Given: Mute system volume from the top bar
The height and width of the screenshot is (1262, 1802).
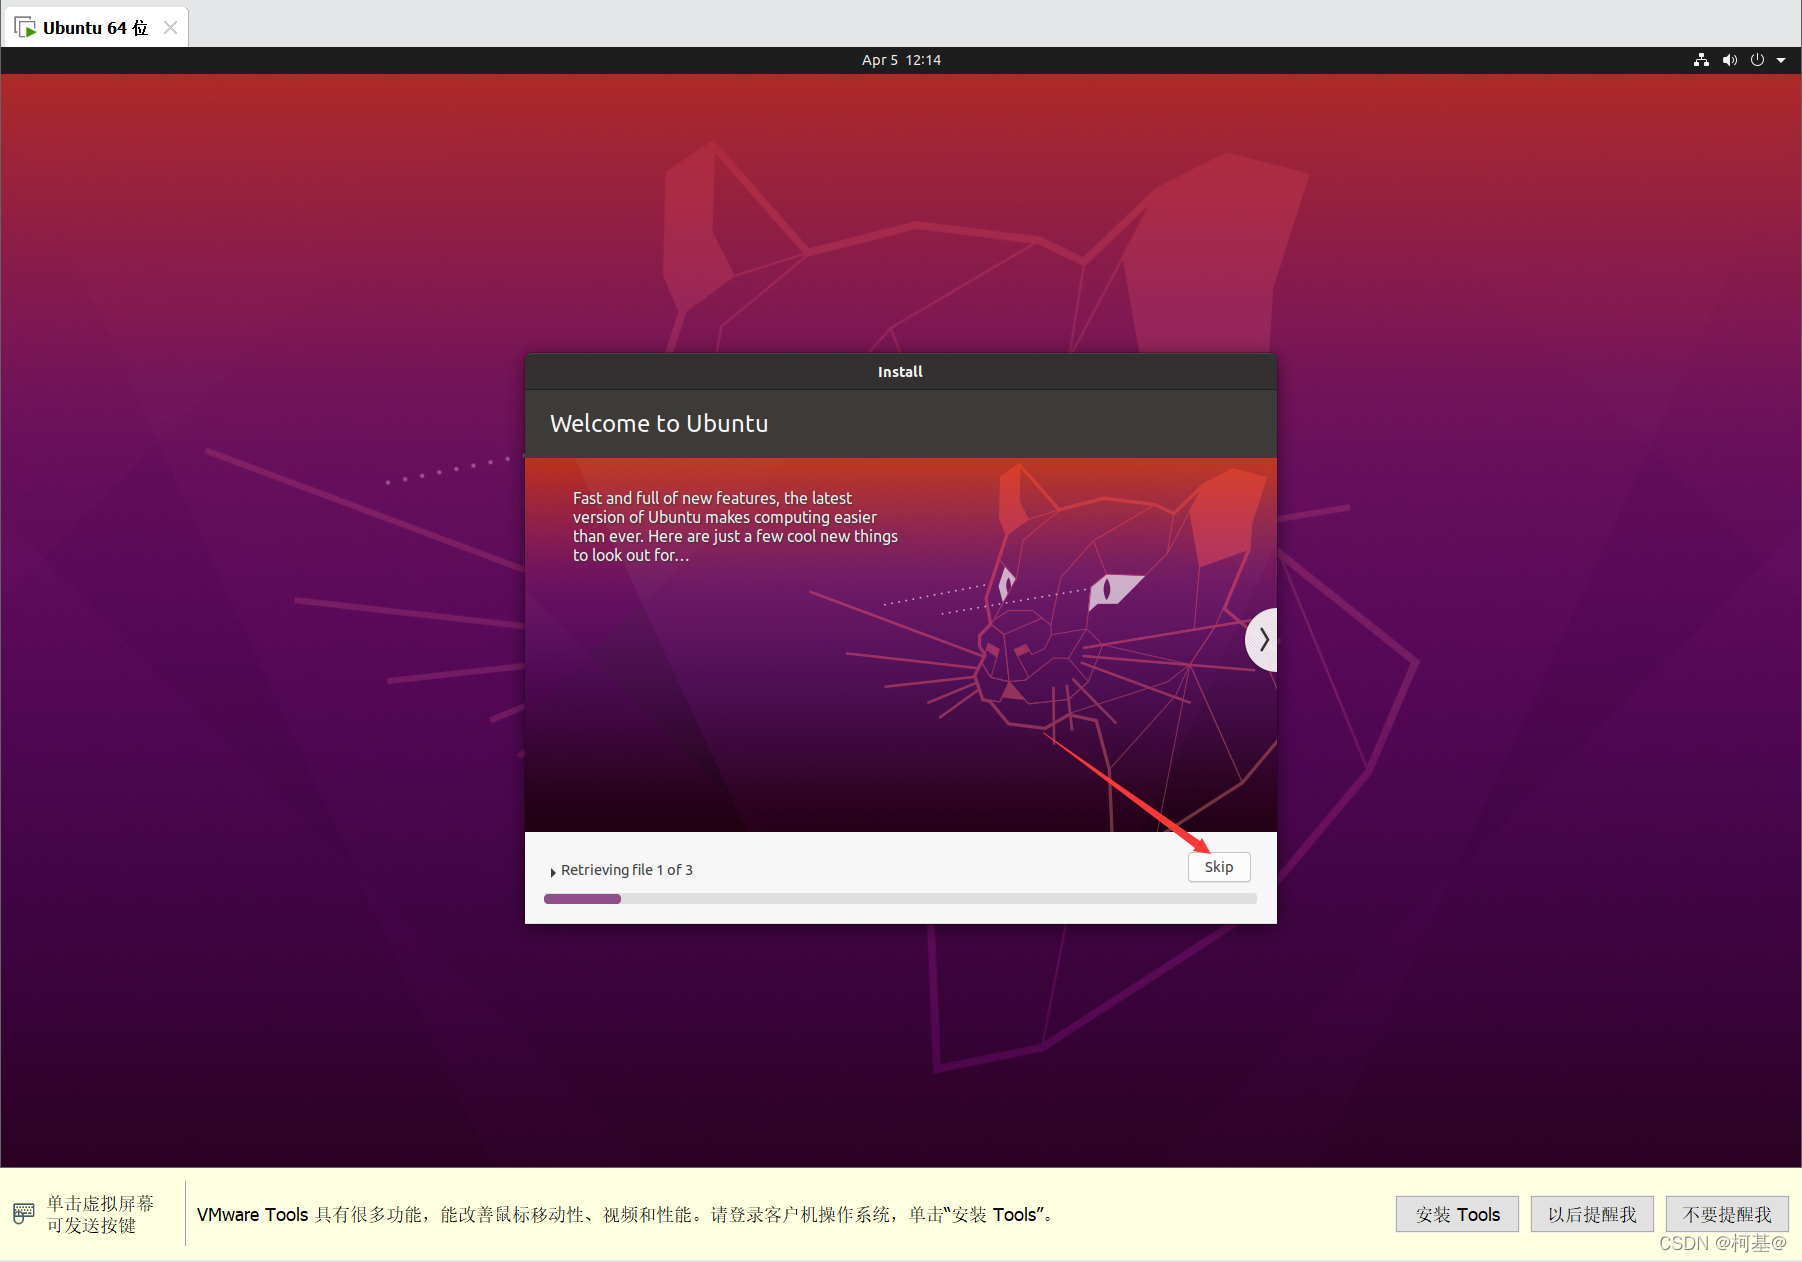Looking at the screenshot, I should pos(1729,60).
